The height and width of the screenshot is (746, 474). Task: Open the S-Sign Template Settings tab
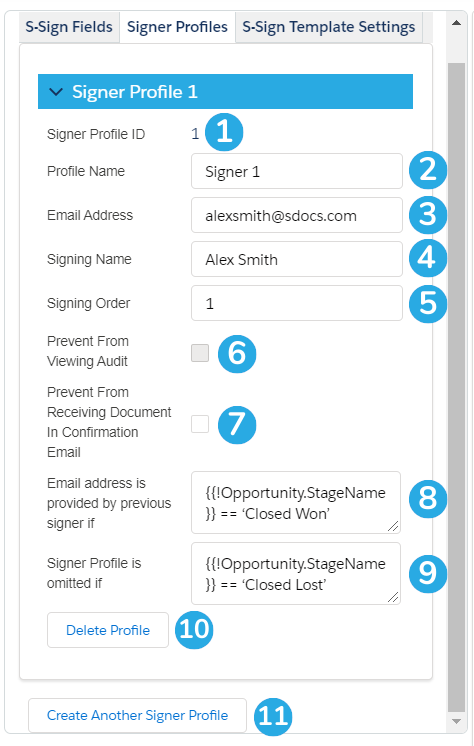click(x=328, y=27)
